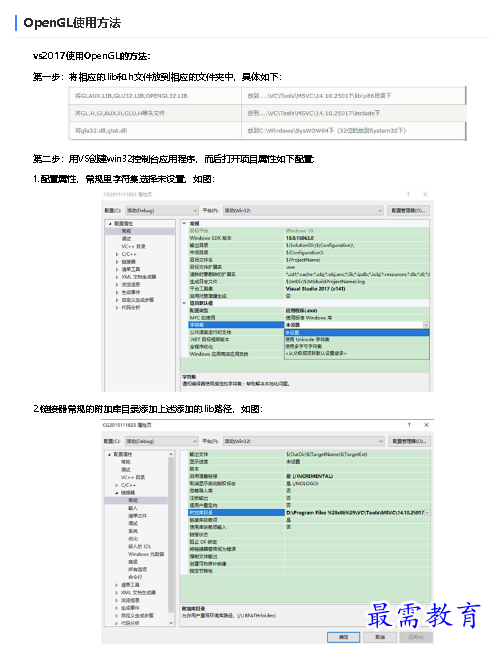Click the glu32.dll,glut.dll table cell

(x=155, y=130)
